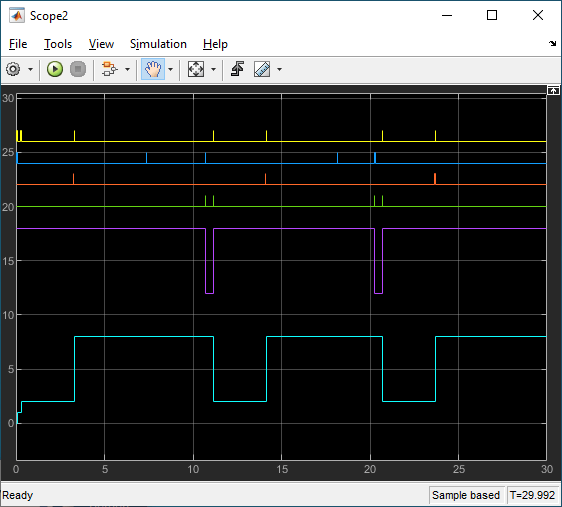Open the File menu
Image resolution: width=562 pixels, height=507 pixels.
(x=18, y=44)
